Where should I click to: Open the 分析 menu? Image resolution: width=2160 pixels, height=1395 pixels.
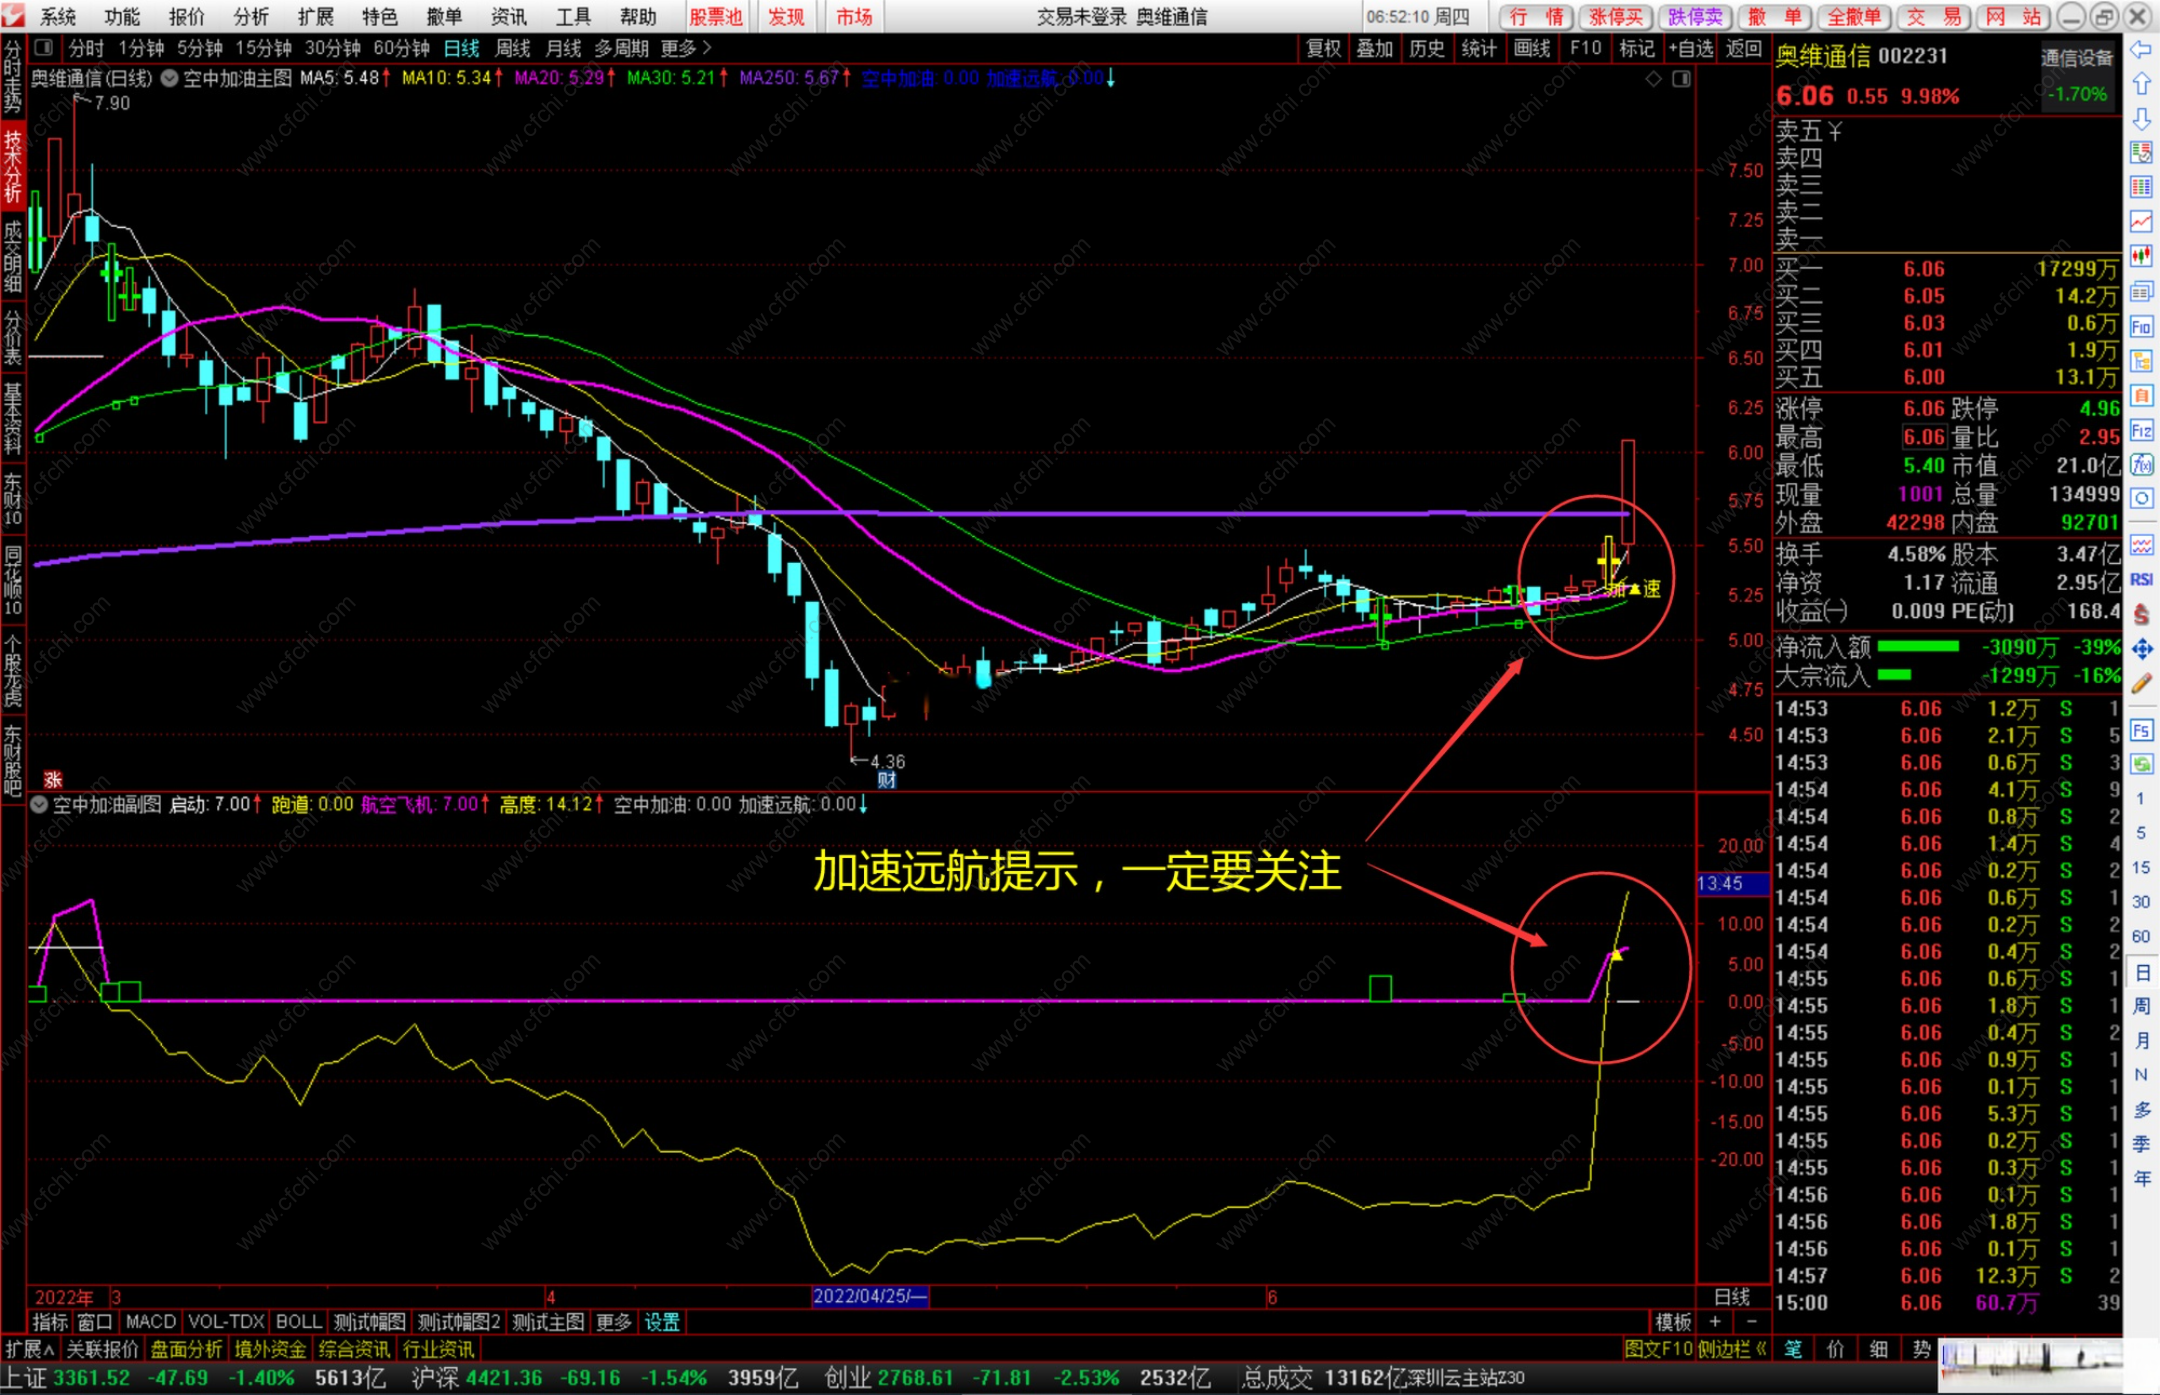pos(250,16)
